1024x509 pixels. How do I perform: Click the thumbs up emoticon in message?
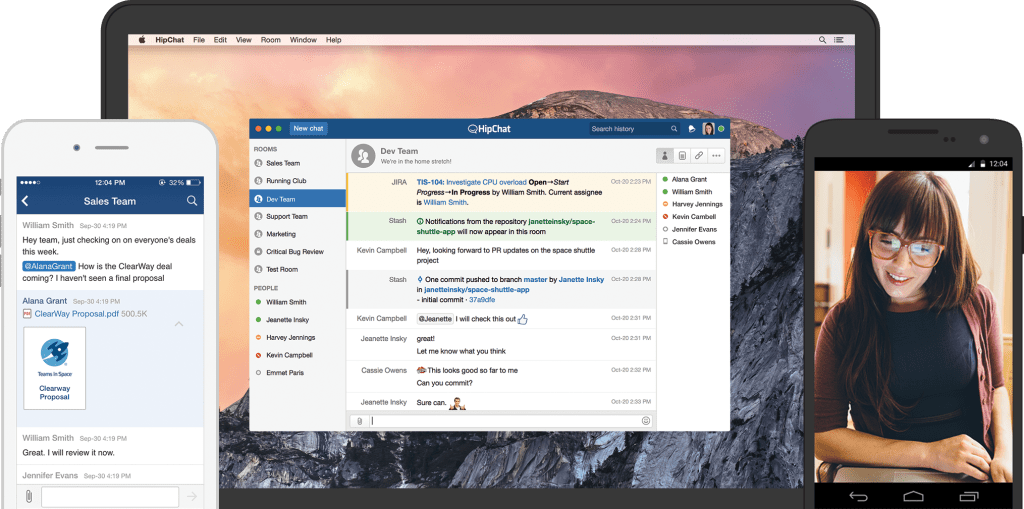tap(522, 319)
